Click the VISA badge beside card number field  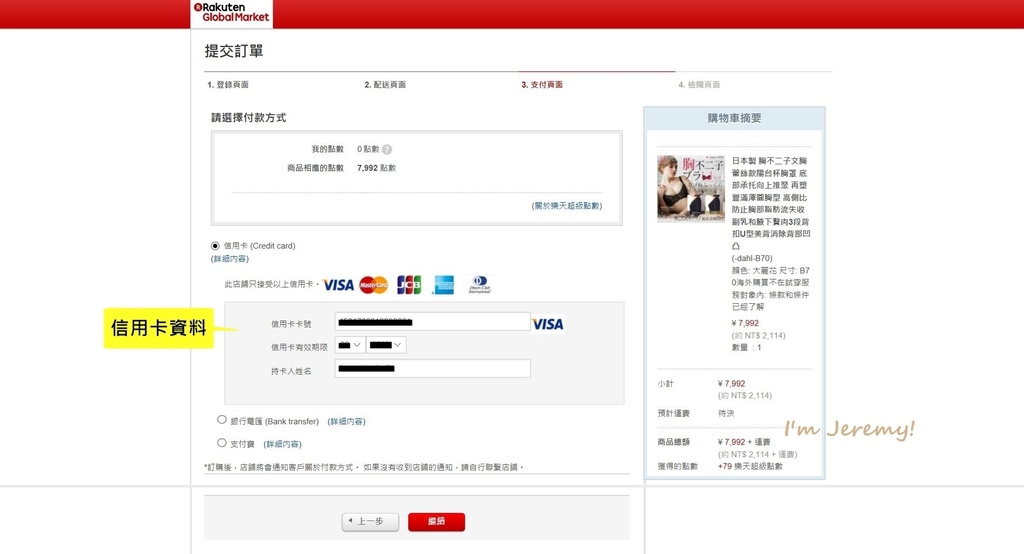(547, 324)
